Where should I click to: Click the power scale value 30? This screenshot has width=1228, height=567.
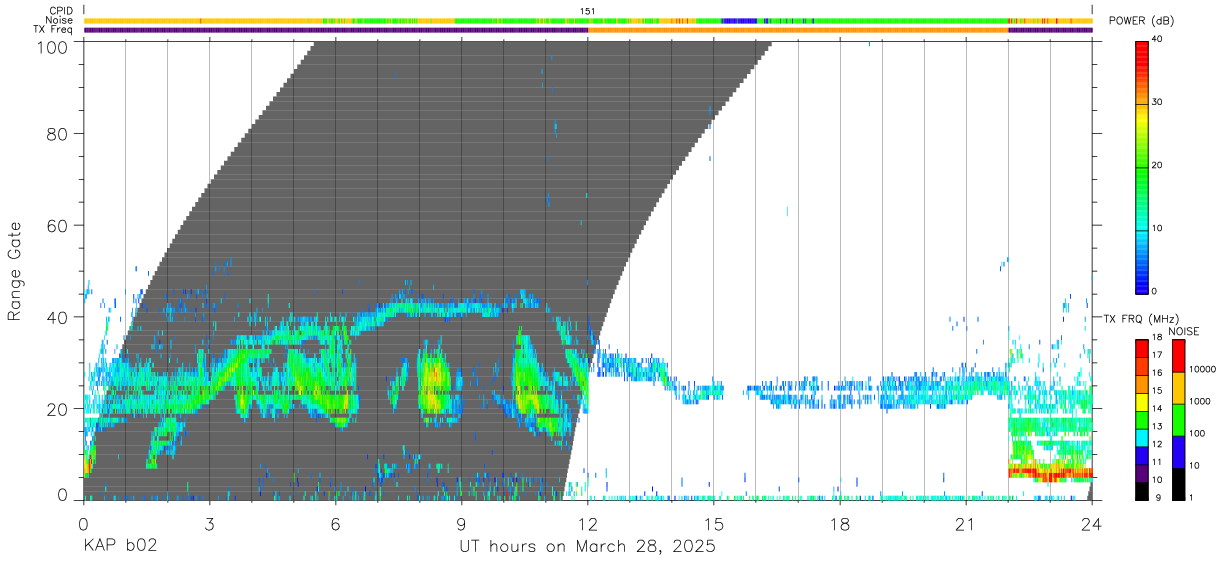click(1158, 103)
